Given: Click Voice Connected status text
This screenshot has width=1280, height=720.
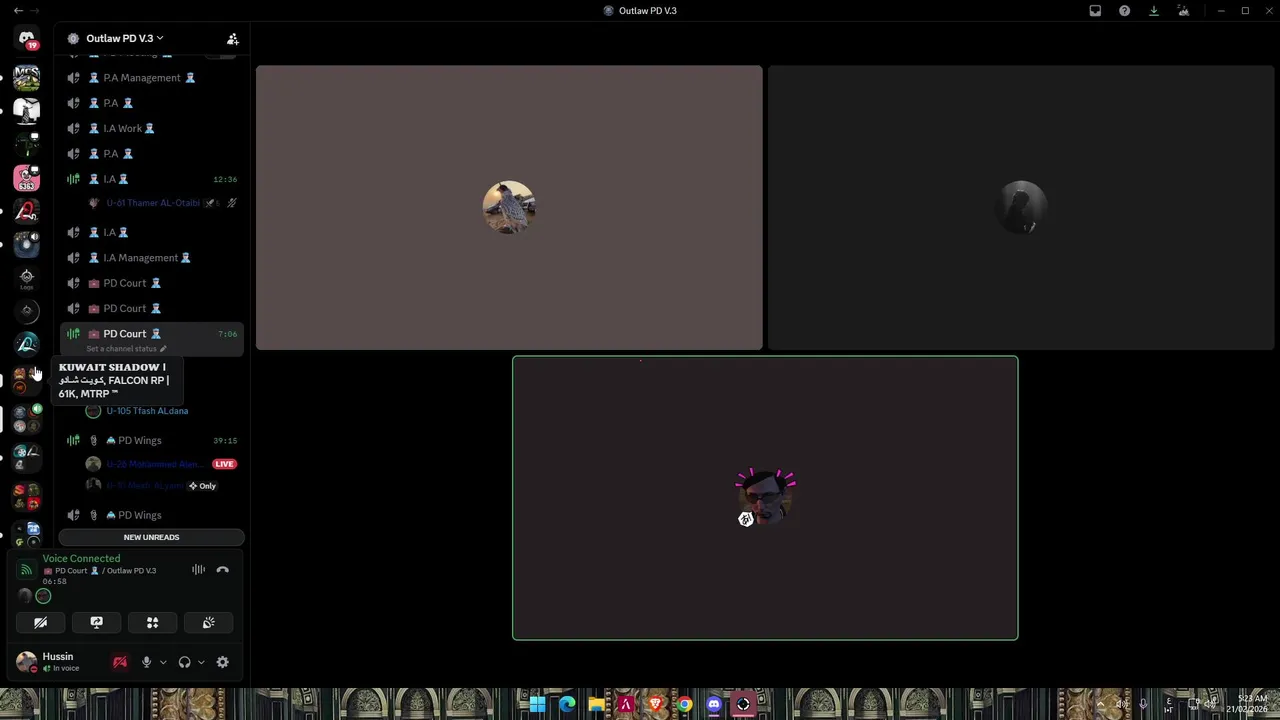Looking at the screenshot, I should tap(81, 559).
